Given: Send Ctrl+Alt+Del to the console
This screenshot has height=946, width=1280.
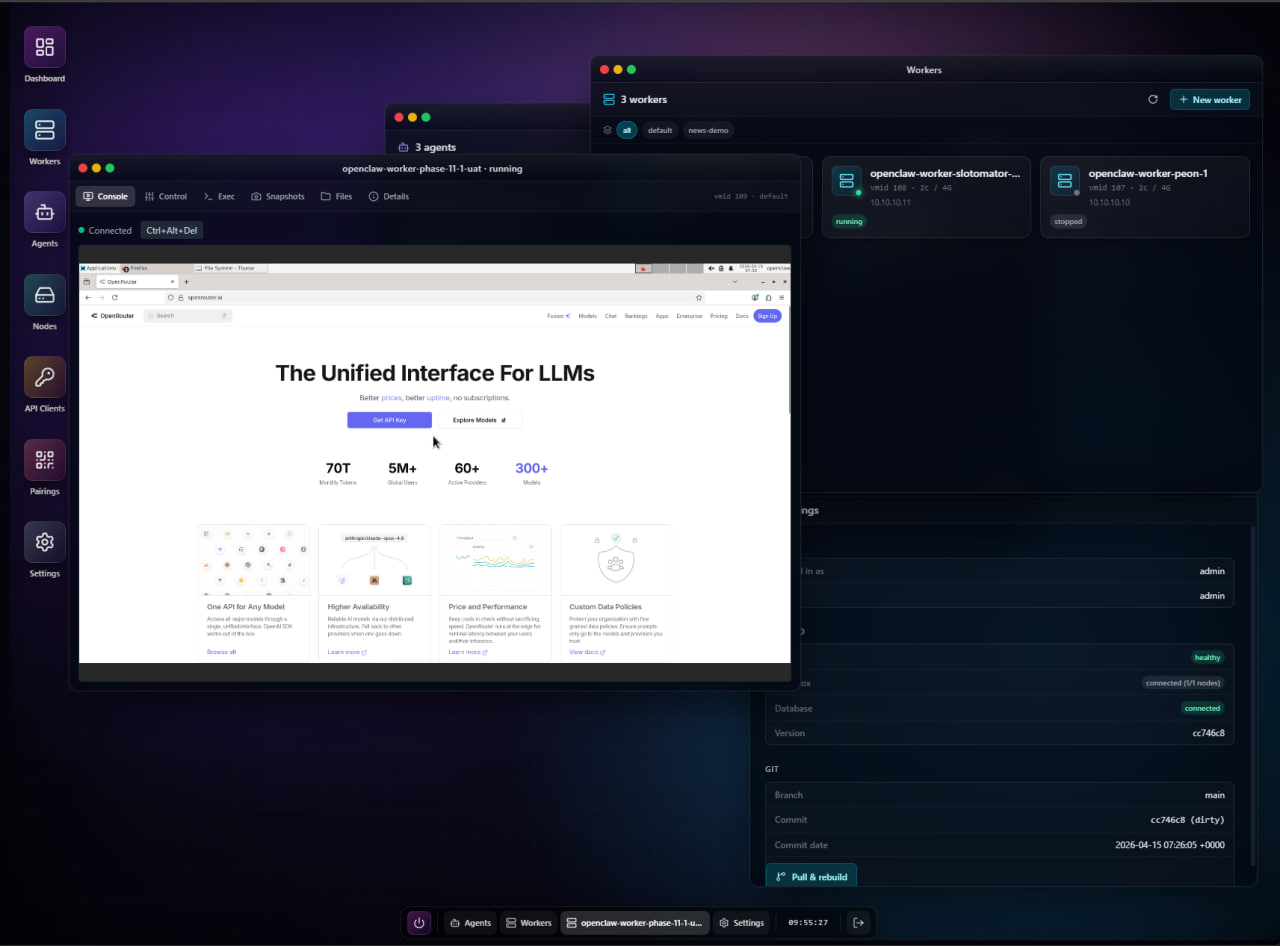Looking at the screenshot, I should pos(172,230).
